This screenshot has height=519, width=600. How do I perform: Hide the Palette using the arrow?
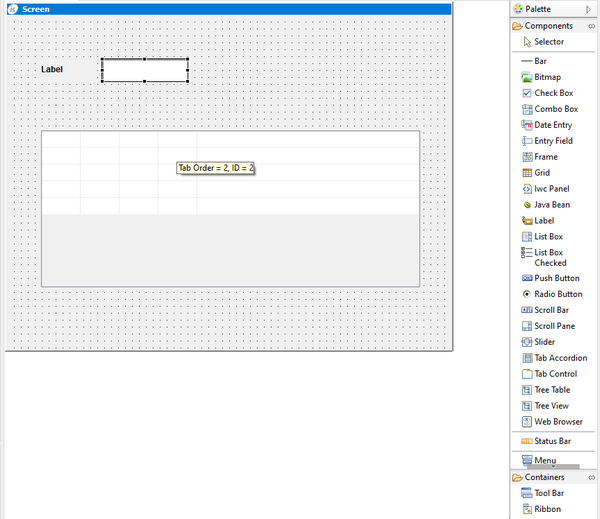[589, 9]
